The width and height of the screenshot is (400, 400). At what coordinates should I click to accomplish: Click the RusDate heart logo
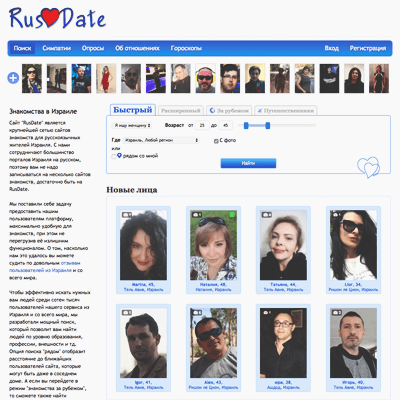(57, 18)
